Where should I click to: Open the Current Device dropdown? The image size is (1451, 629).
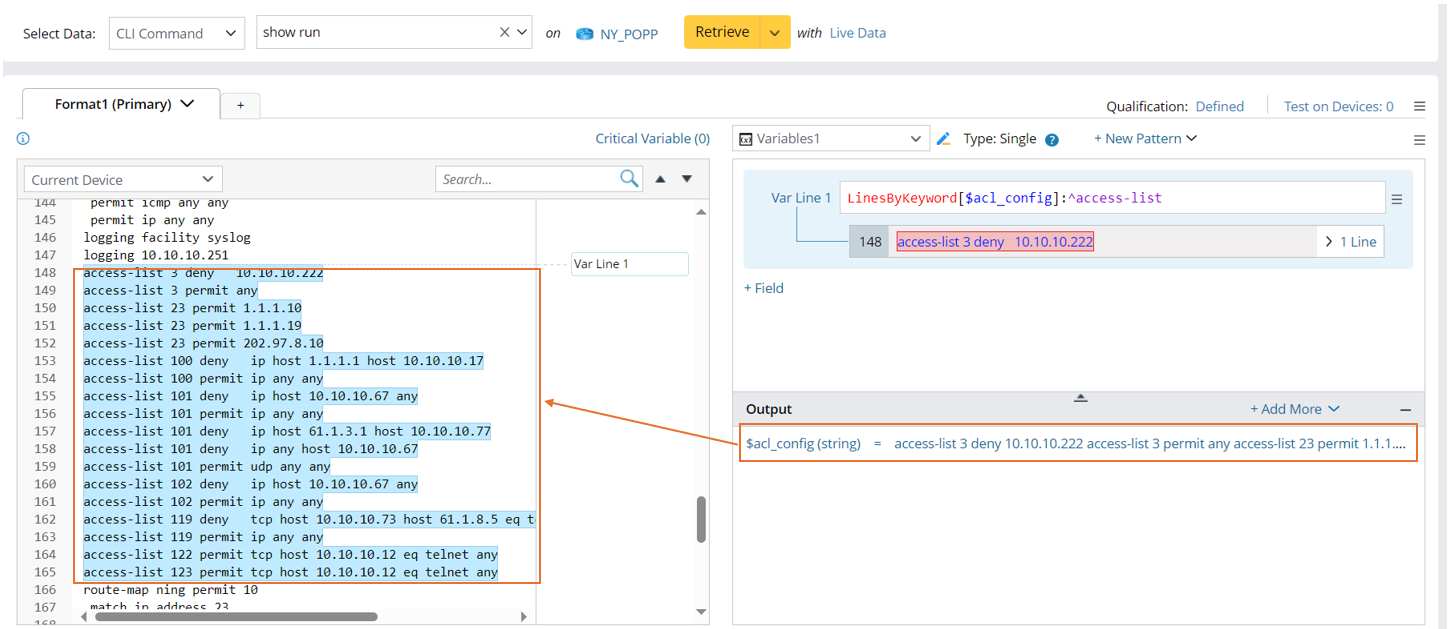[123, 180]
